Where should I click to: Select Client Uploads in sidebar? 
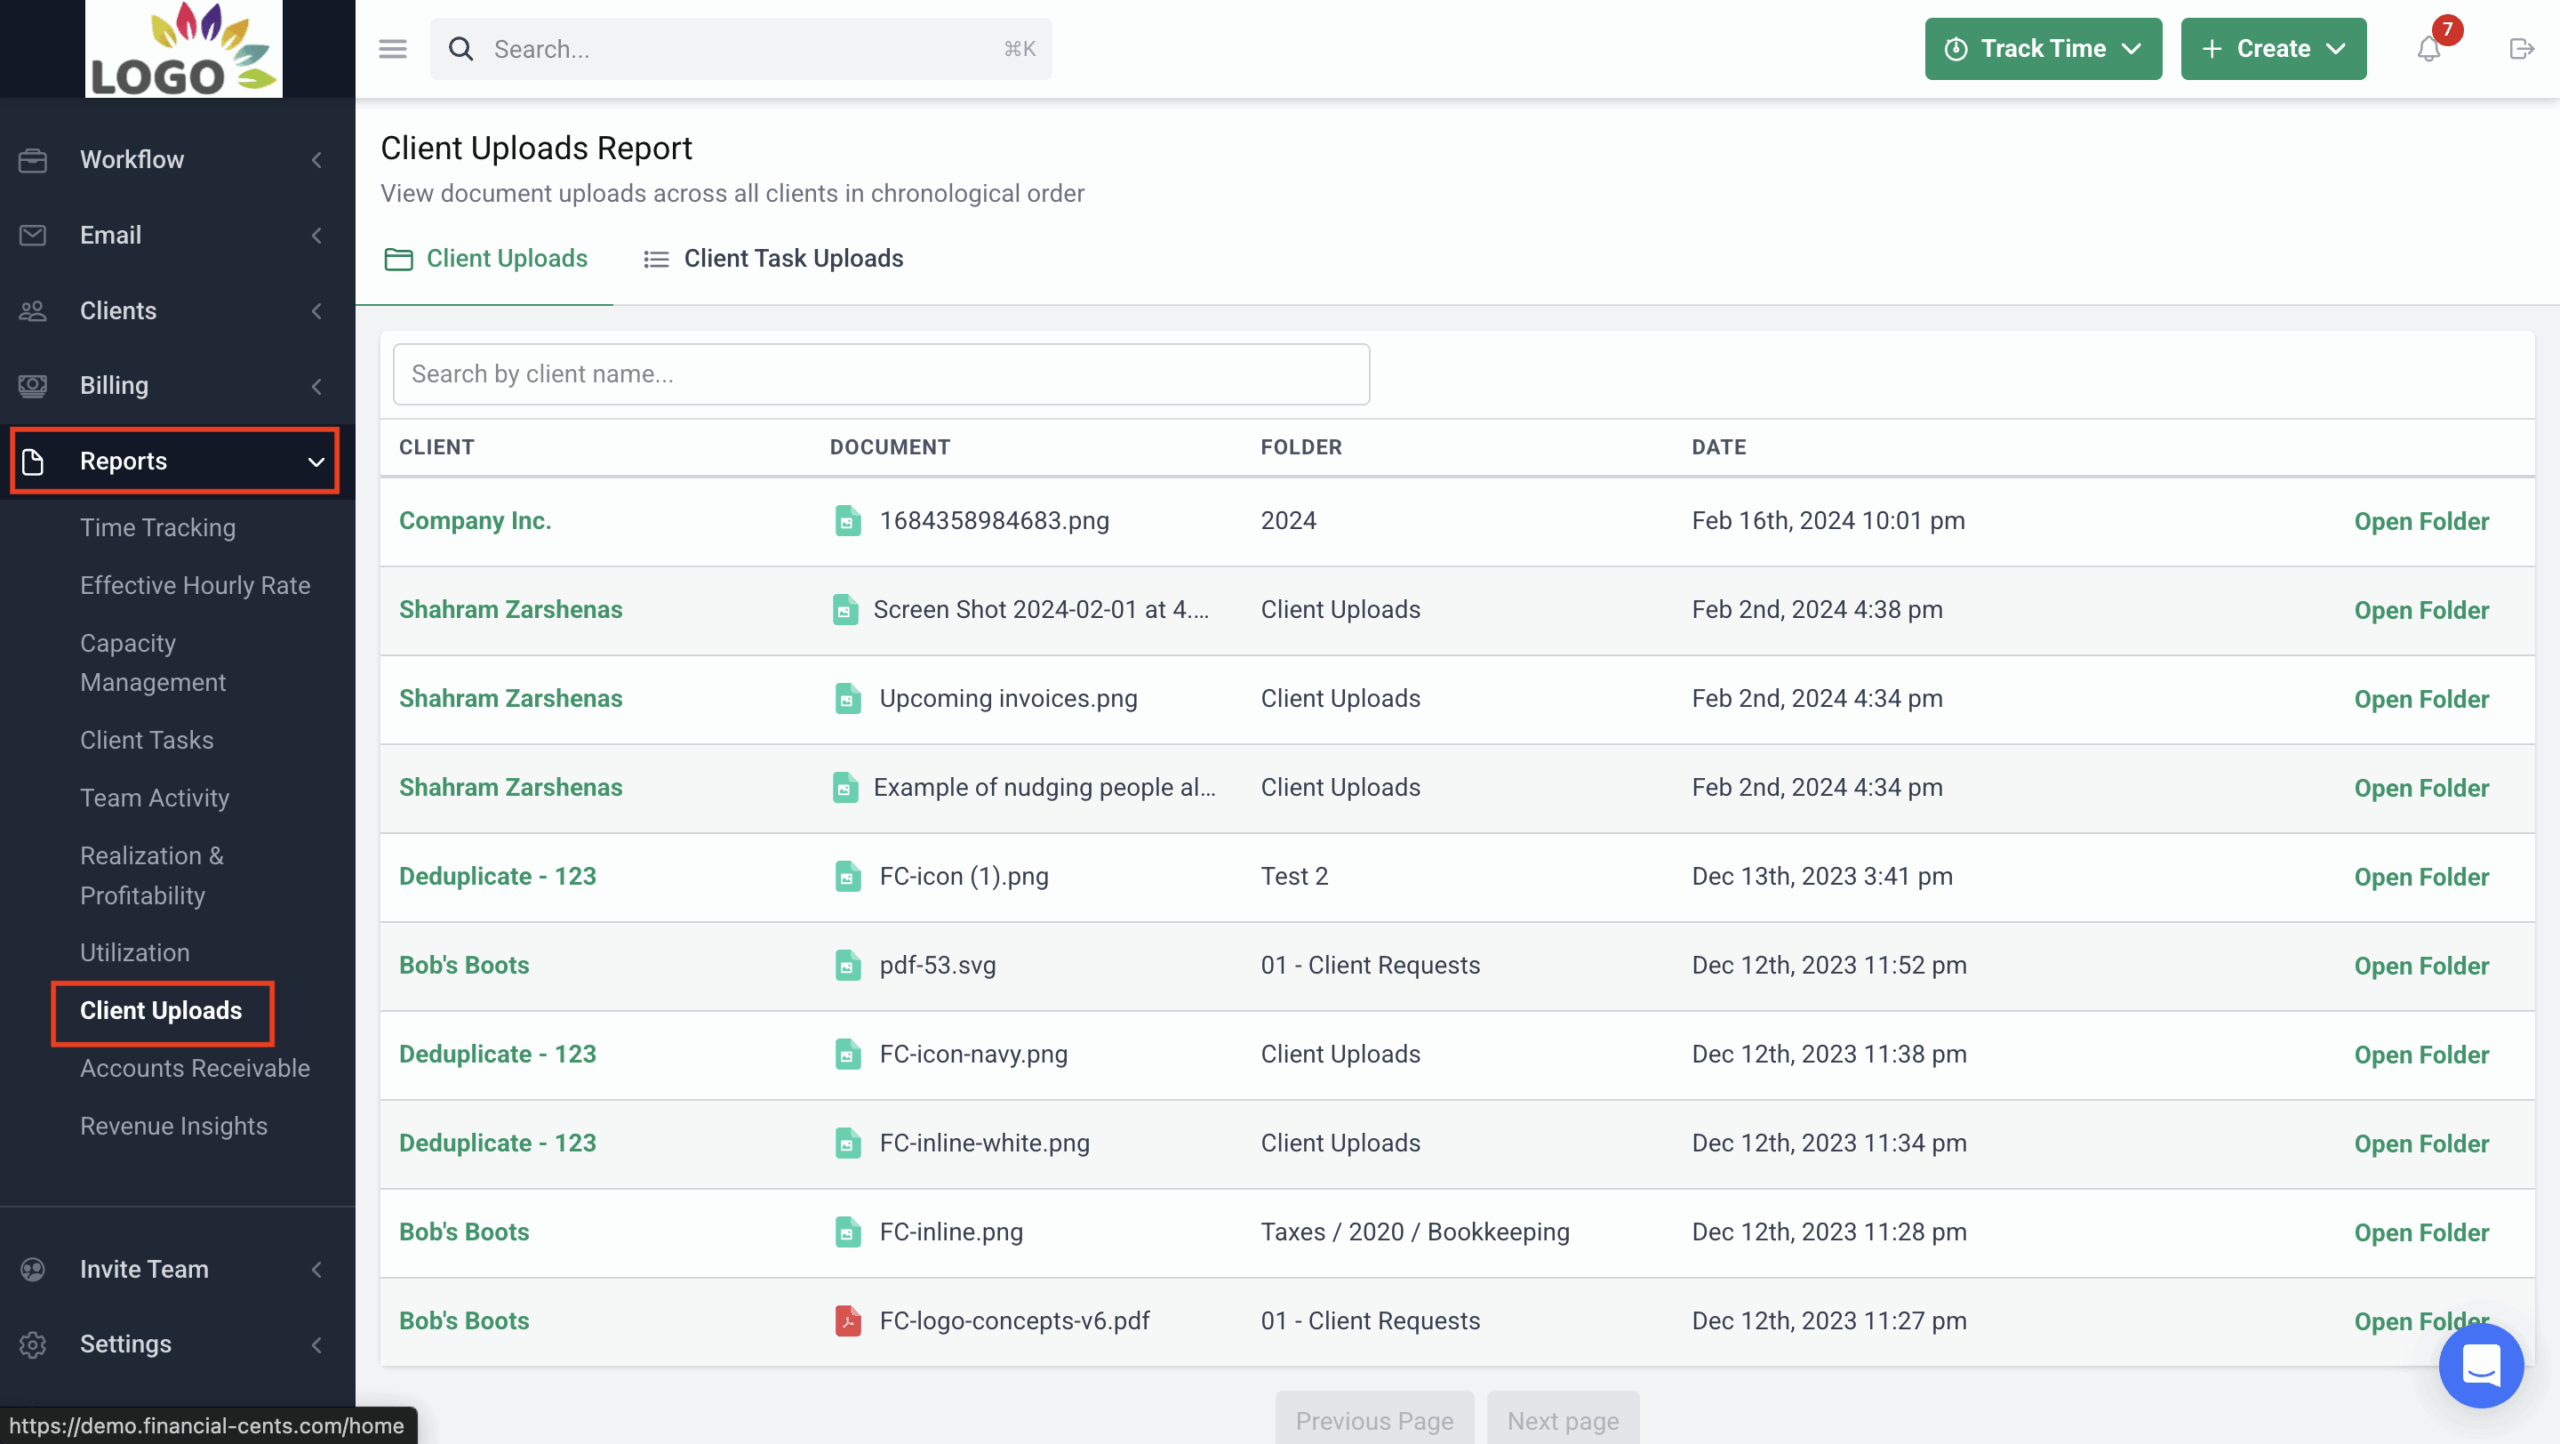coord(161,1011)
